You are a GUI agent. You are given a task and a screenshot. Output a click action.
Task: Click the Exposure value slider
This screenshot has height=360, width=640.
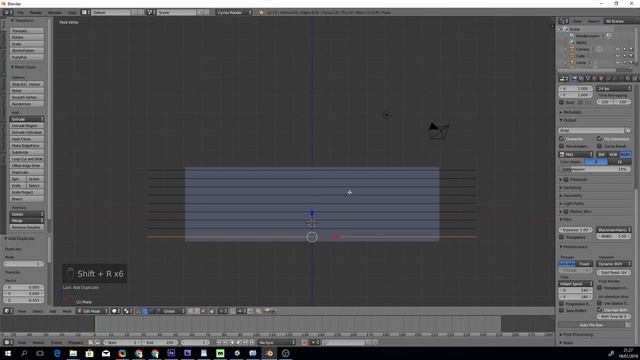(x=576, y=230)
